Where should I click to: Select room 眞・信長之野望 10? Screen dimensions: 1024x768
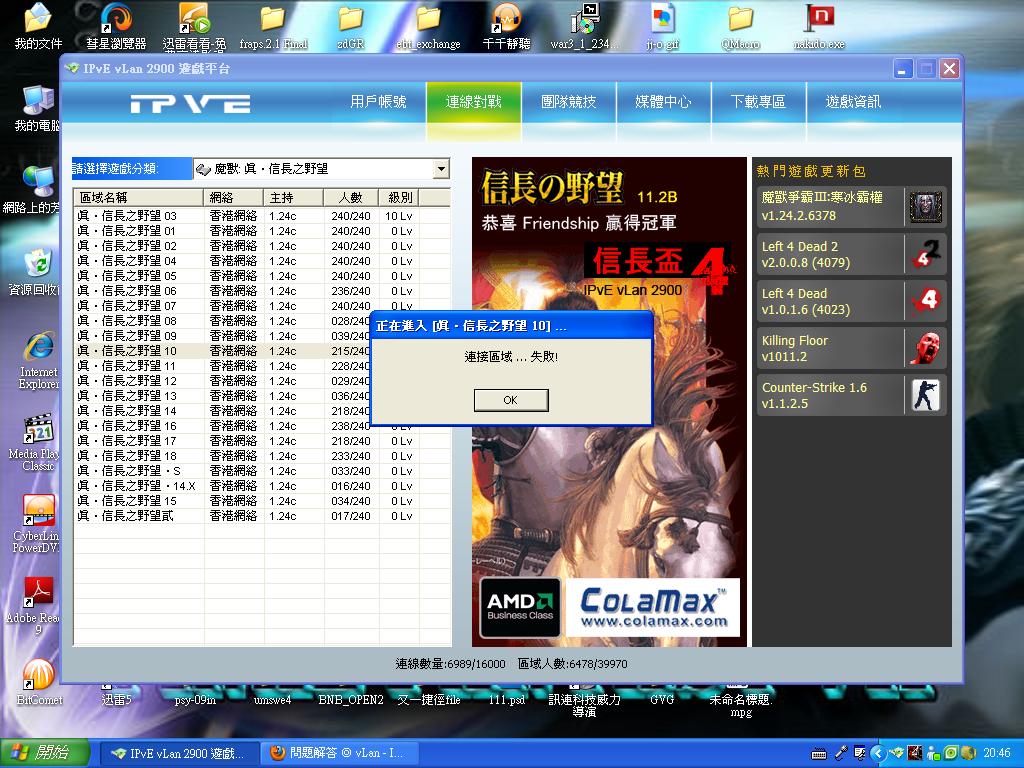tap(223, 351)
